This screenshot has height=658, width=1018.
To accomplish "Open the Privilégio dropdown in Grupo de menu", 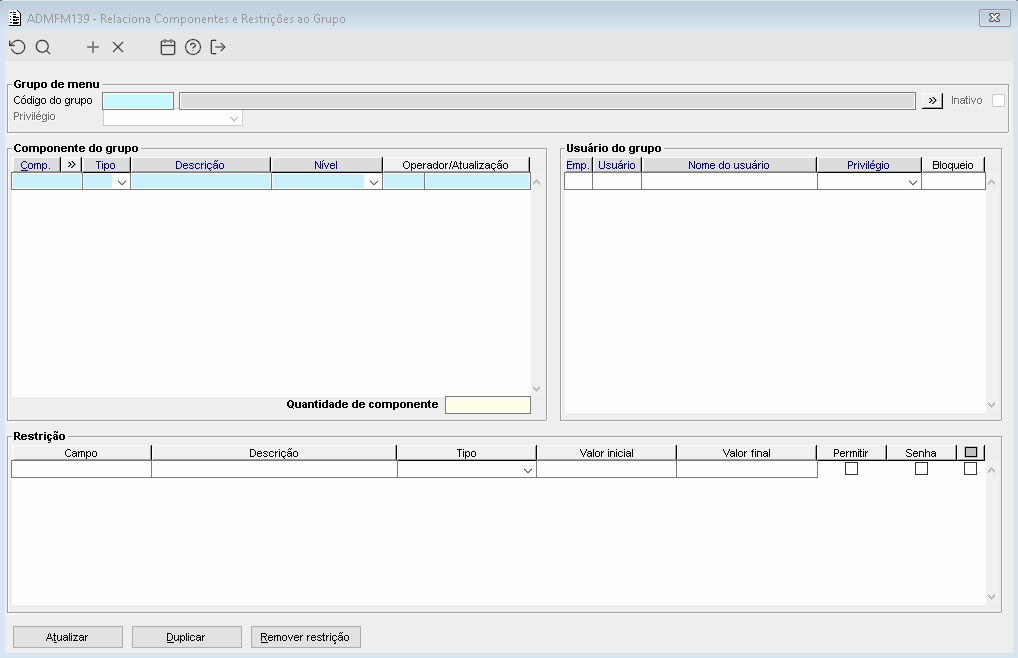I will (x=234, y=118).
